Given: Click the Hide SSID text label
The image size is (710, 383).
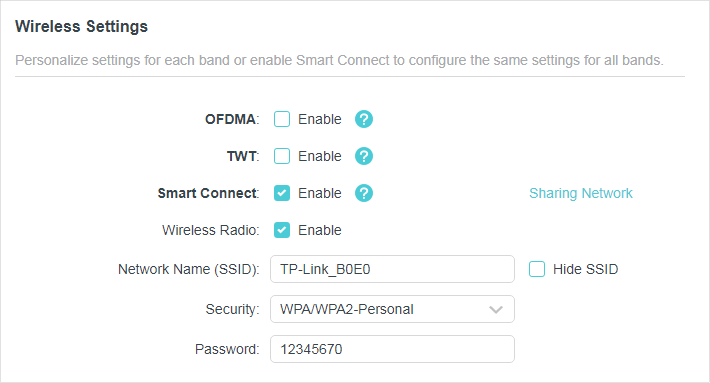Looking at the screenshot, I should pyautogui.click(x=585, y=269).
